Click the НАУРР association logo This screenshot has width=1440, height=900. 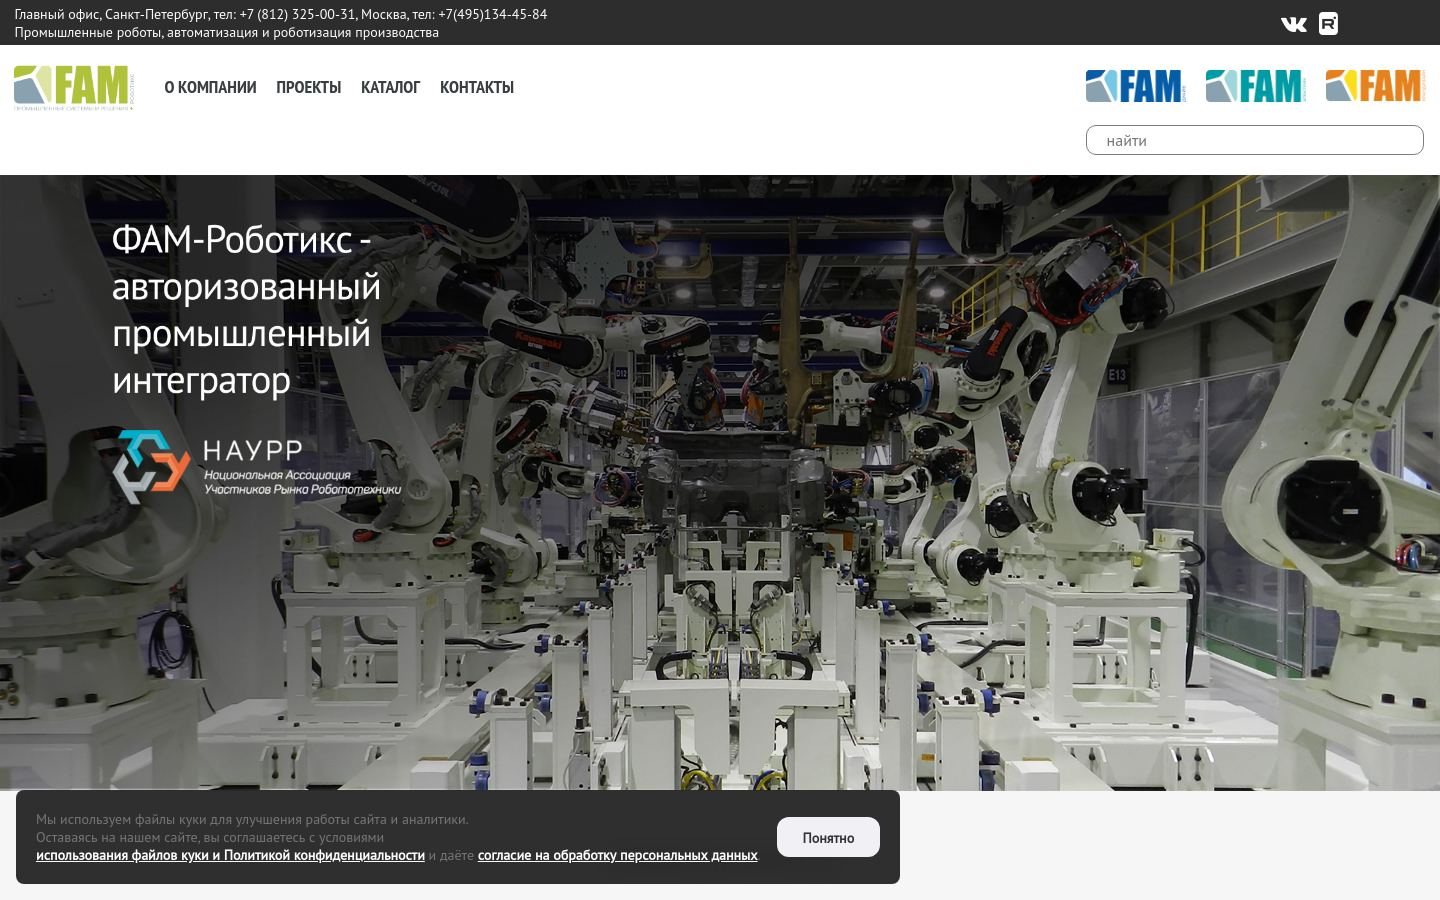[x=257, y=467]
